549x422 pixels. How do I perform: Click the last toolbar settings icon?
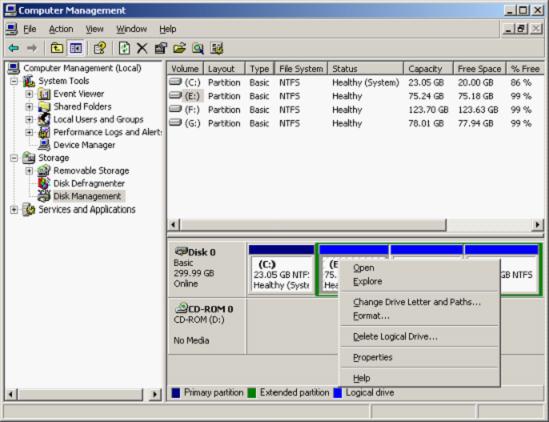tap(217, 48)
